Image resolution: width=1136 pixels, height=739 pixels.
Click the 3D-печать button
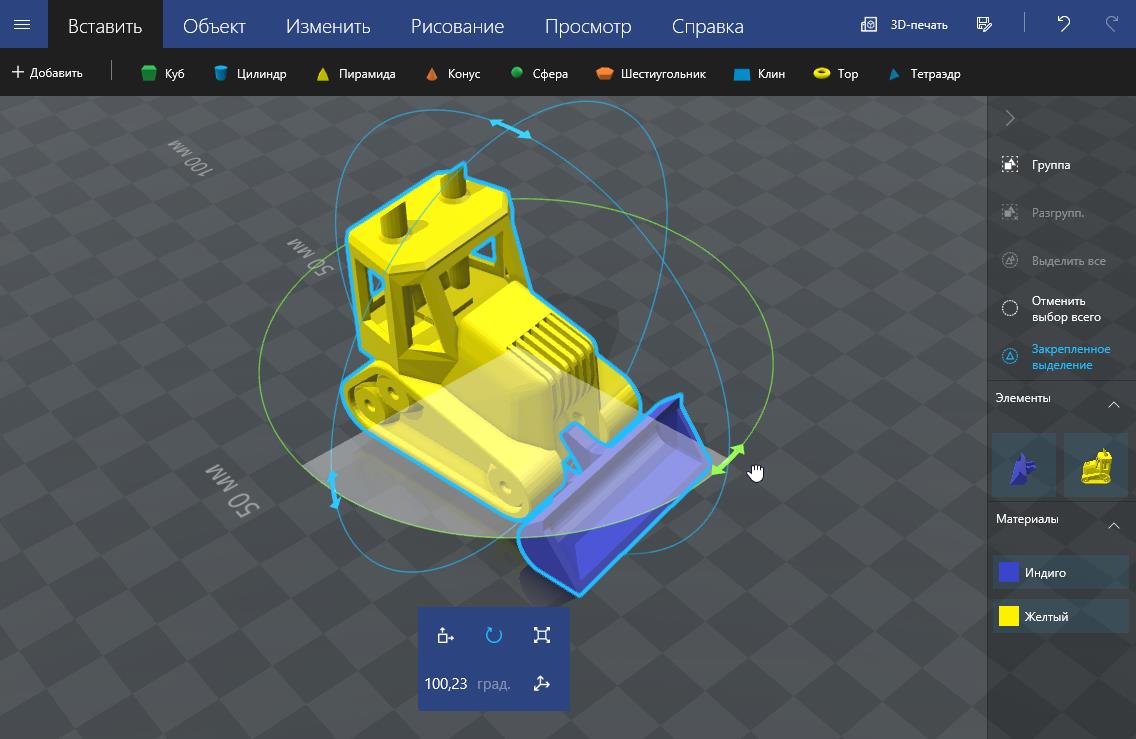pos(905,24)
